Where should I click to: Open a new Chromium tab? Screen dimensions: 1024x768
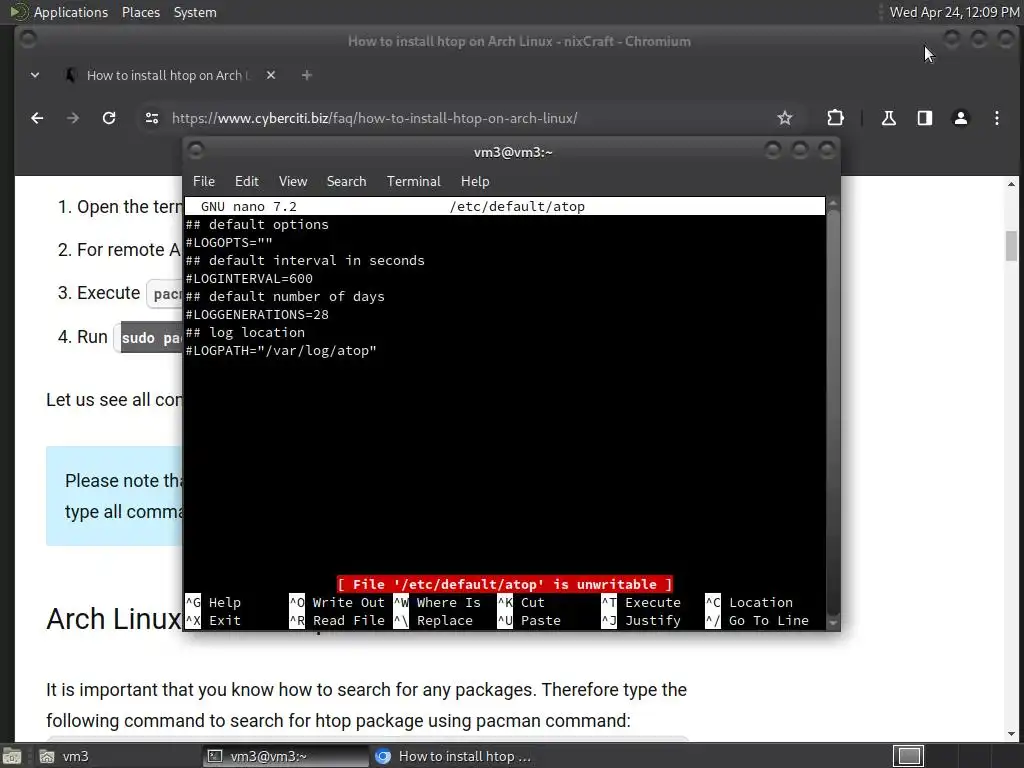(x=306, y=75)
